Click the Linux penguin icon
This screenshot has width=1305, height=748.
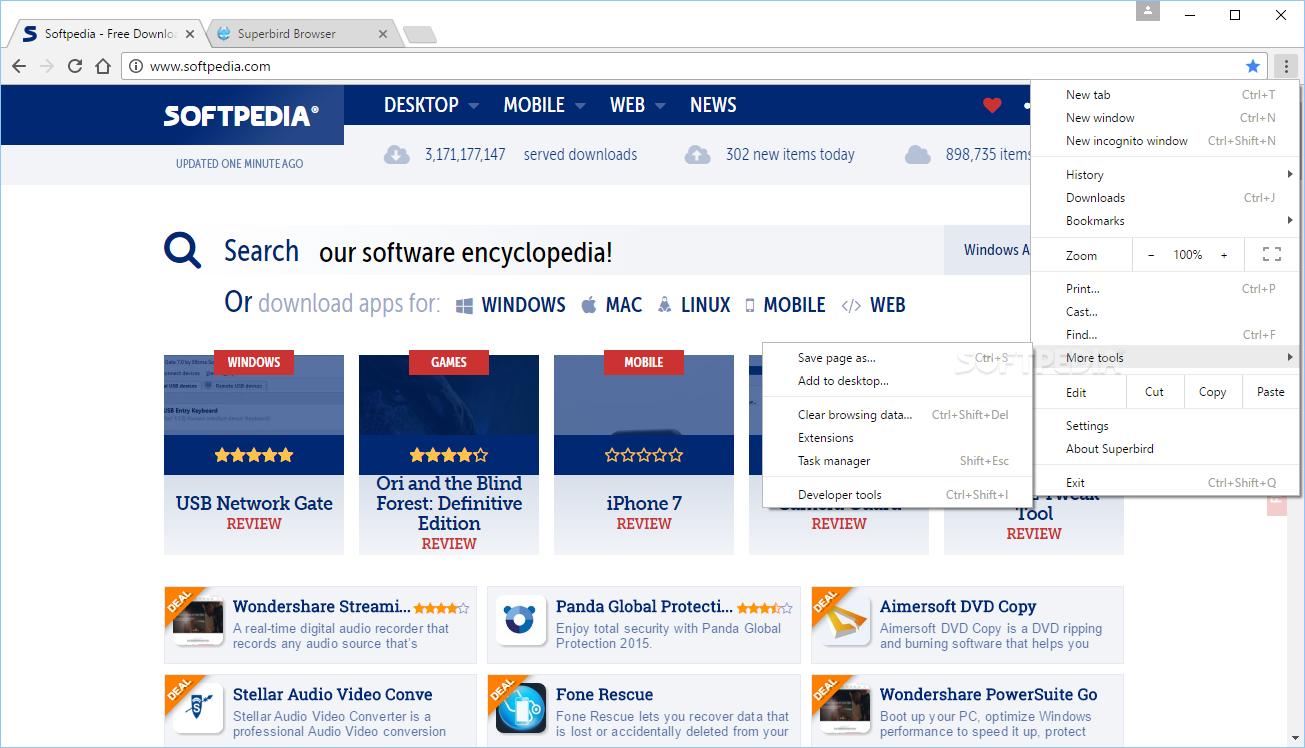[x=665, y=305]
